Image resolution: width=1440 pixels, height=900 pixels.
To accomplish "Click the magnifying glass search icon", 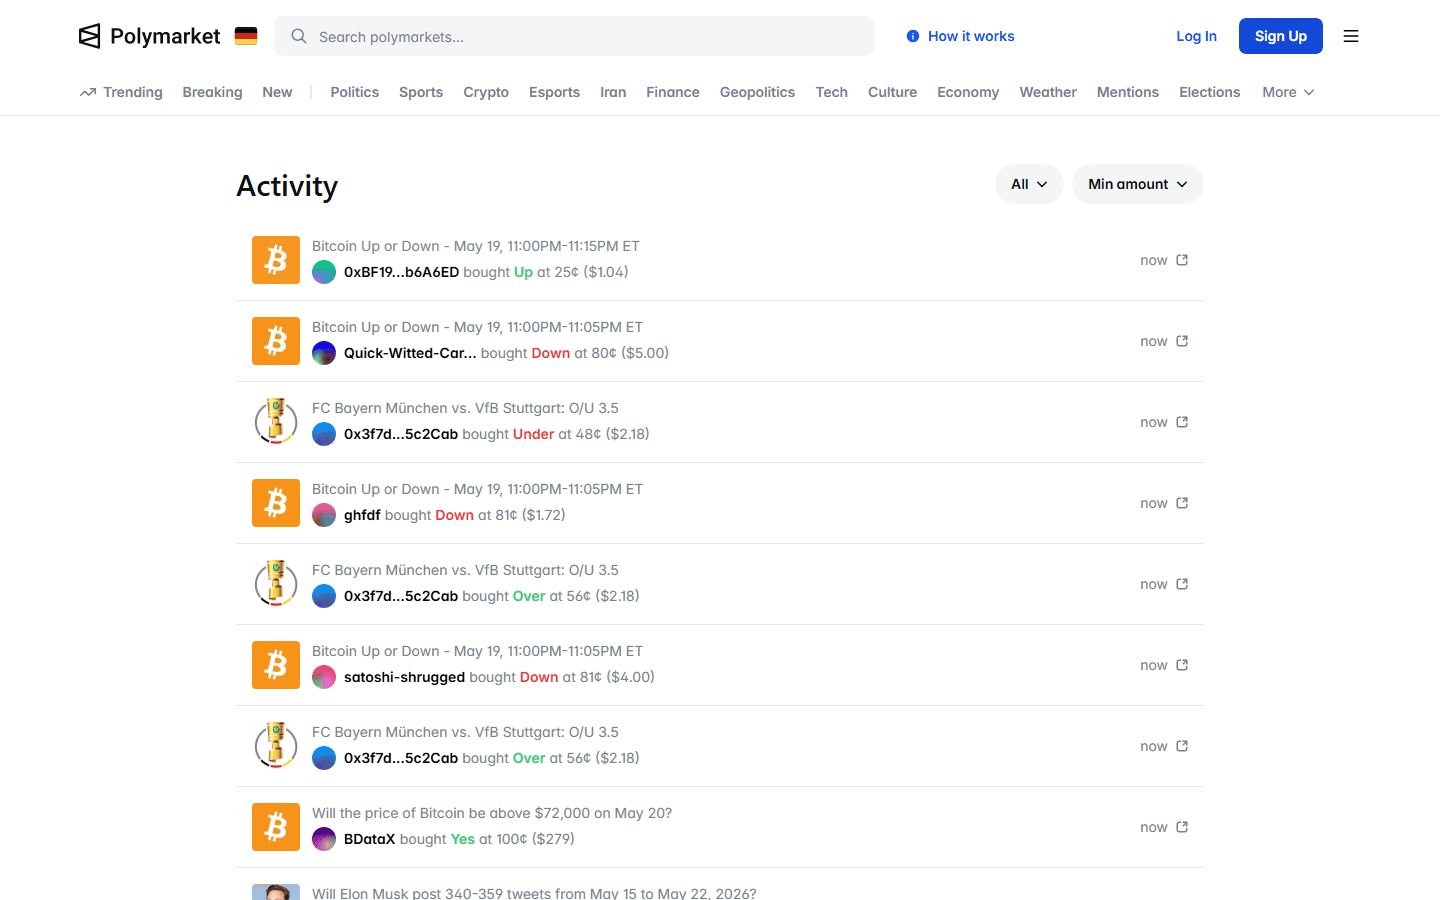I will (x=298, y=36).
